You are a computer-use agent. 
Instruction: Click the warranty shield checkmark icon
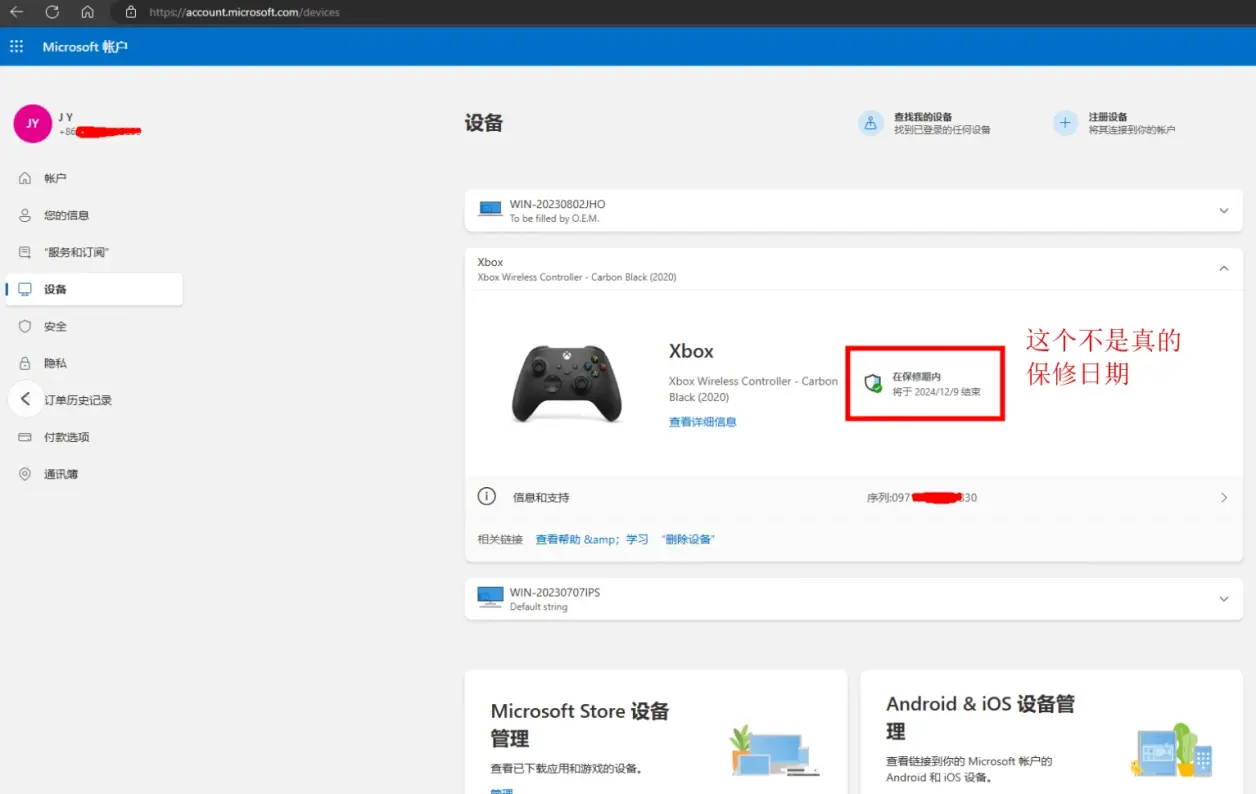[x=873, y=383]
